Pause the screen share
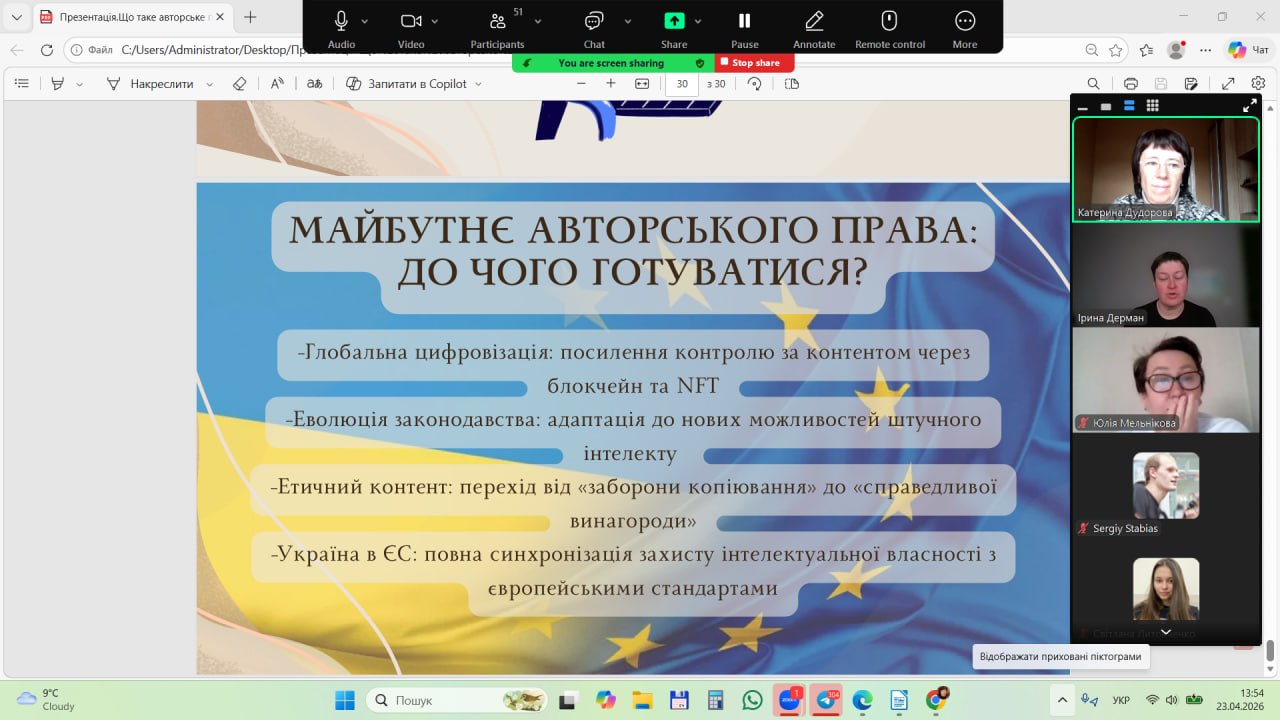The width and height of the screenshot is (1280, 720). (744, 22)
